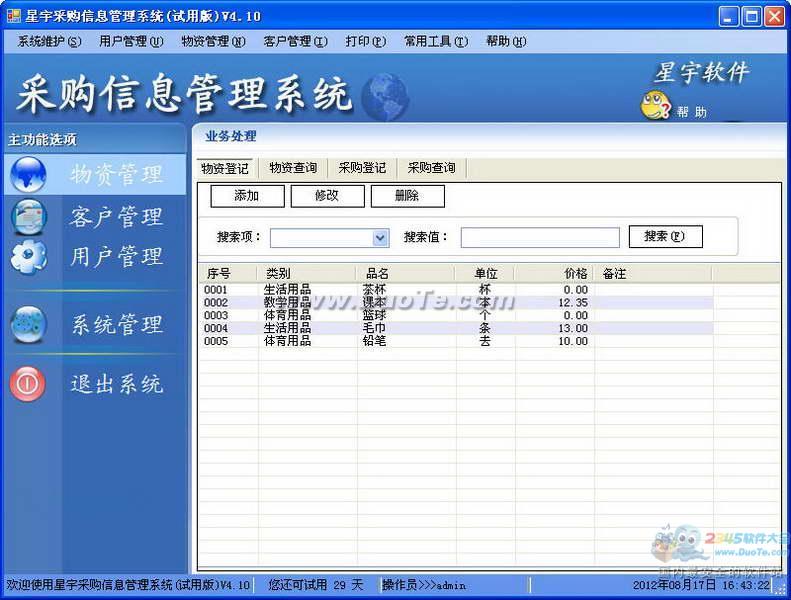Click the trial days remaining status text
791x600 pixels.
(x=316, y=585)
